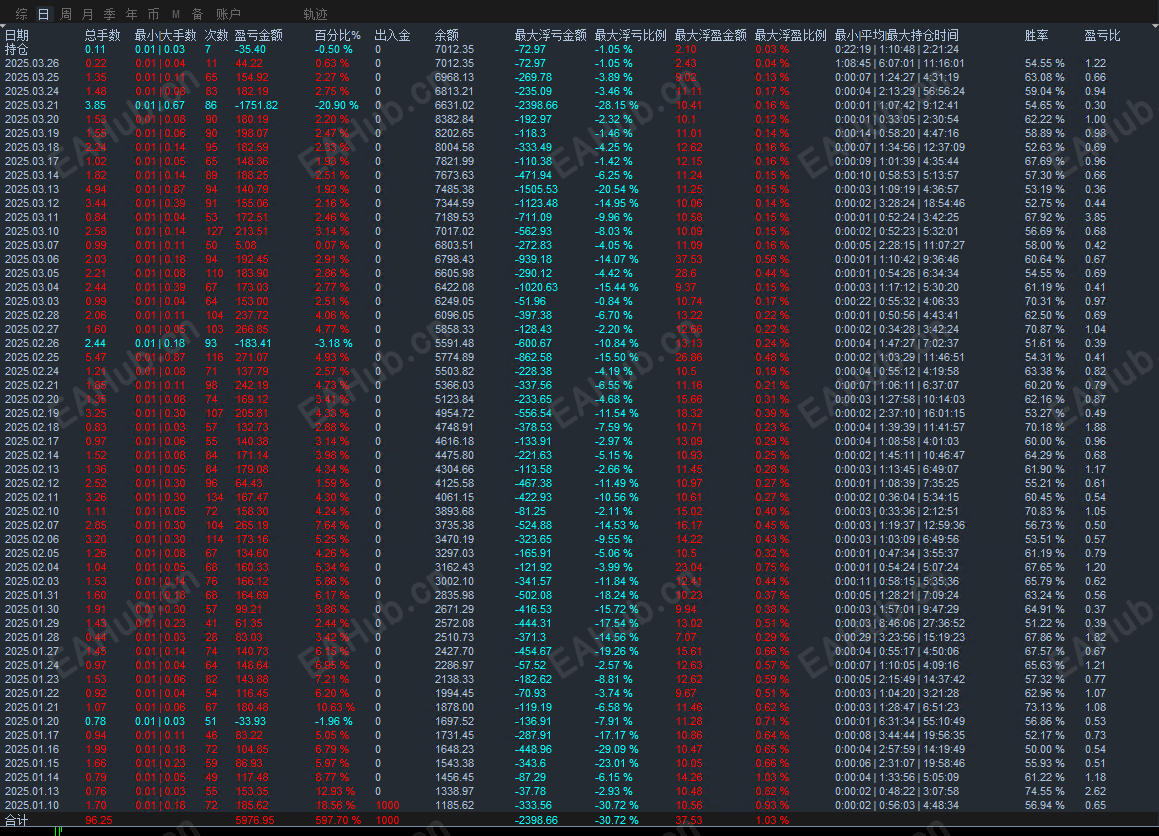Click trade count 127 on 2025.03.10

tap(214, 231)
